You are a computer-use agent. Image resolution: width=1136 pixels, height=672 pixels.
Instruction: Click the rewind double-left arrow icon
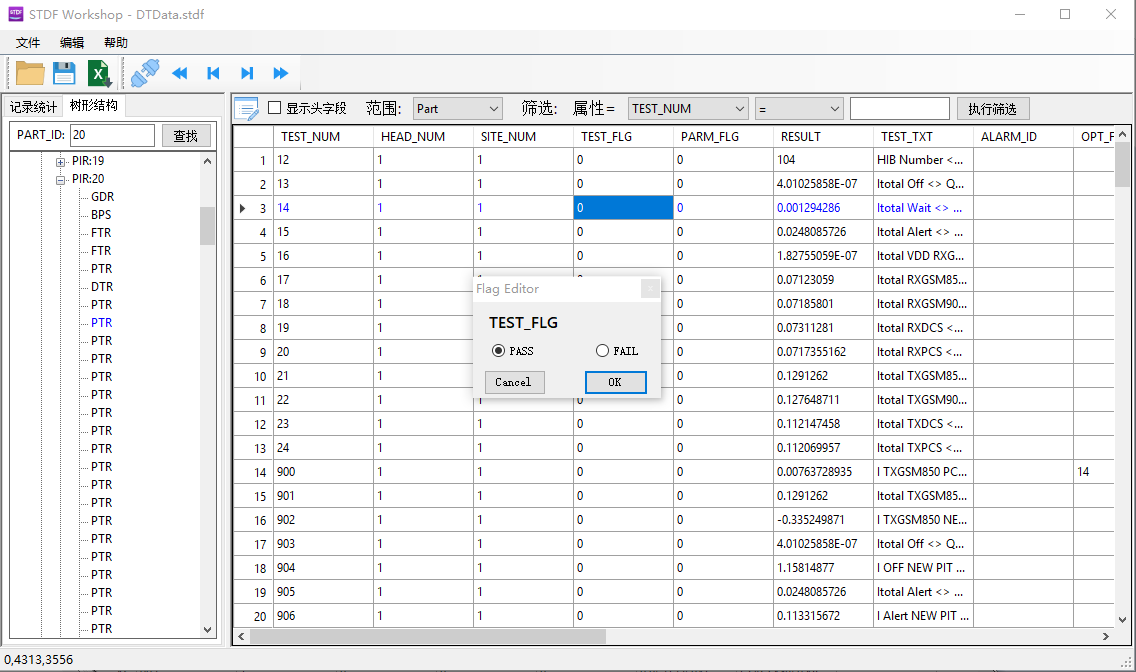pos(180,73)
